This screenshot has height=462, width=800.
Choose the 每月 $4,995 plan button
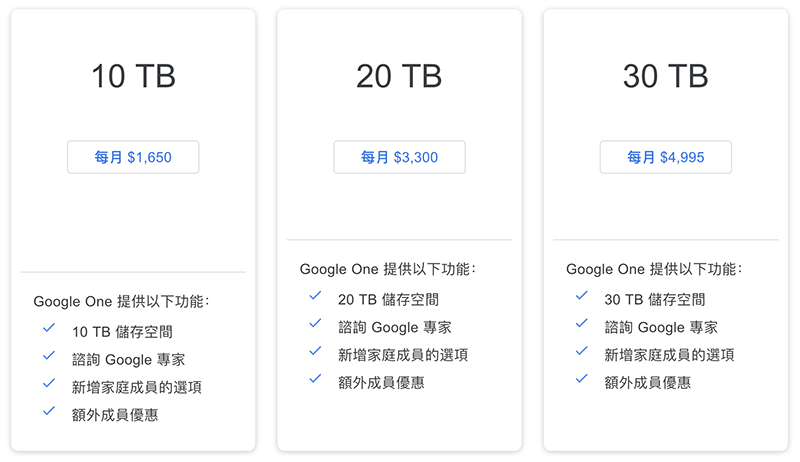(665, 157)
